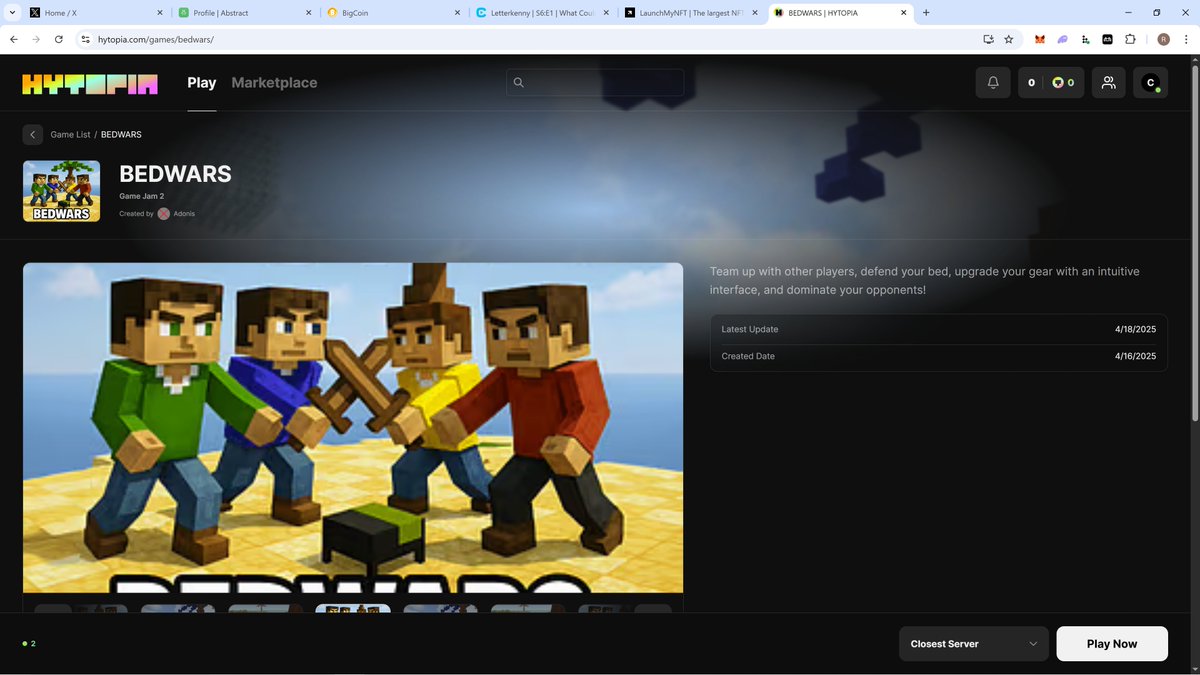Click the install app icon in address bar
Image resolution: width=1200 pixels, height=675 pixels.
[x=988, y=39]
